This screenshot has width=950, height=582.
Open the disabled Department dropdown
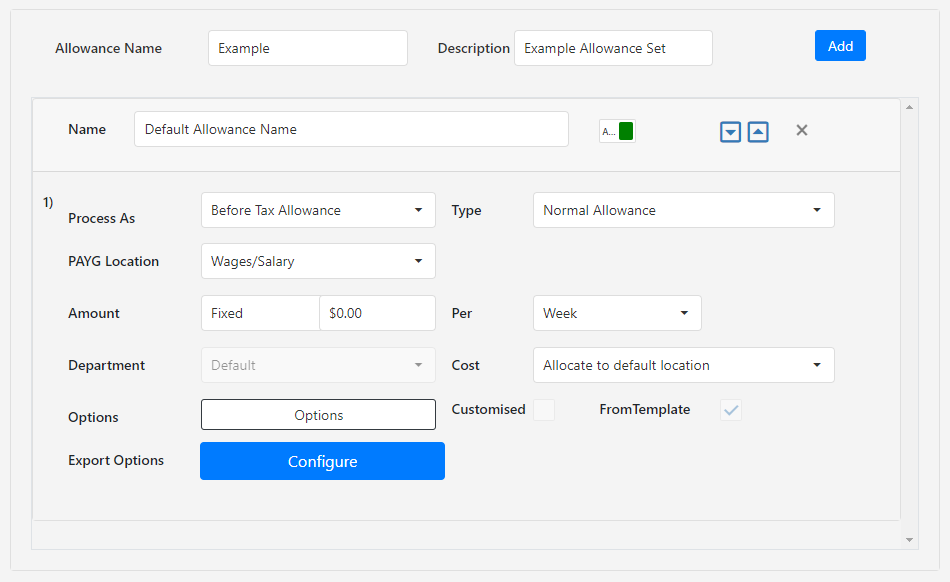318,365
